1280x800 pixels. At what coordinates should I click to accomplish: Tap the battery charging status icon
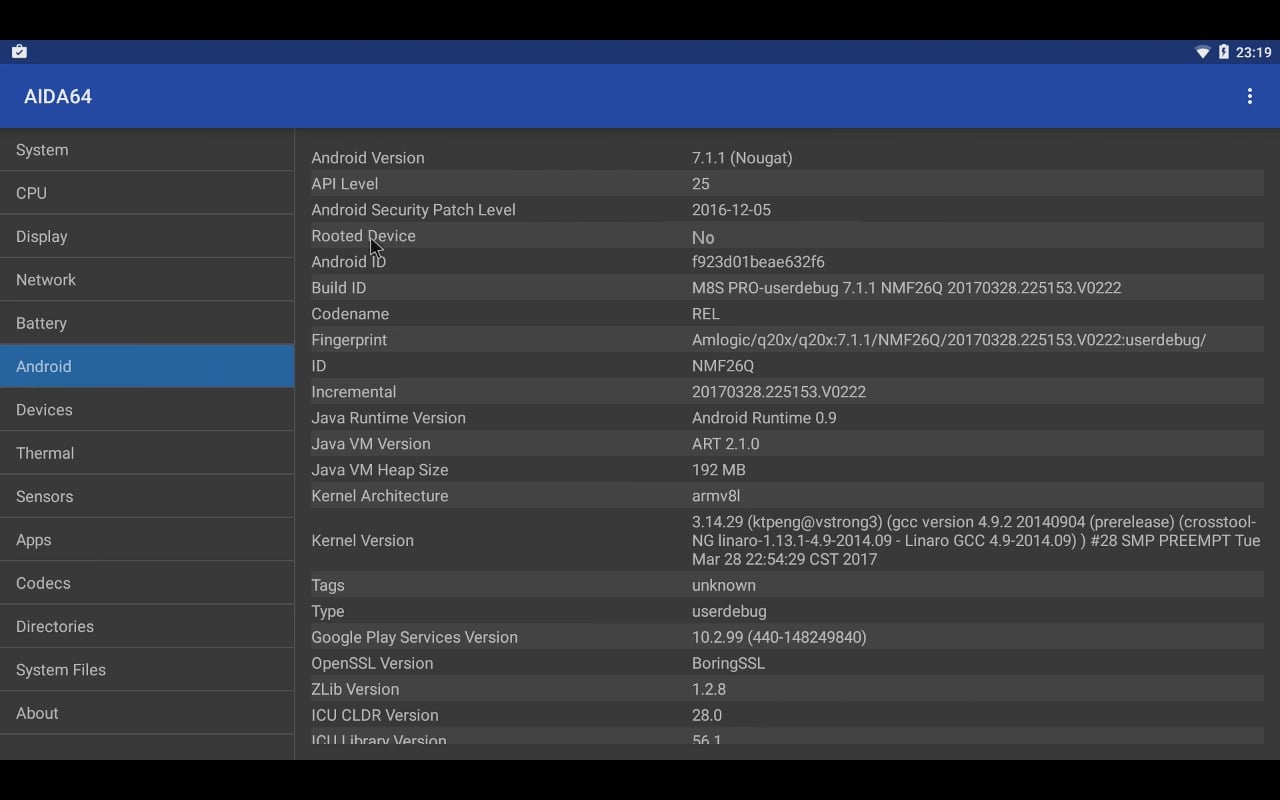(1223, 52)
